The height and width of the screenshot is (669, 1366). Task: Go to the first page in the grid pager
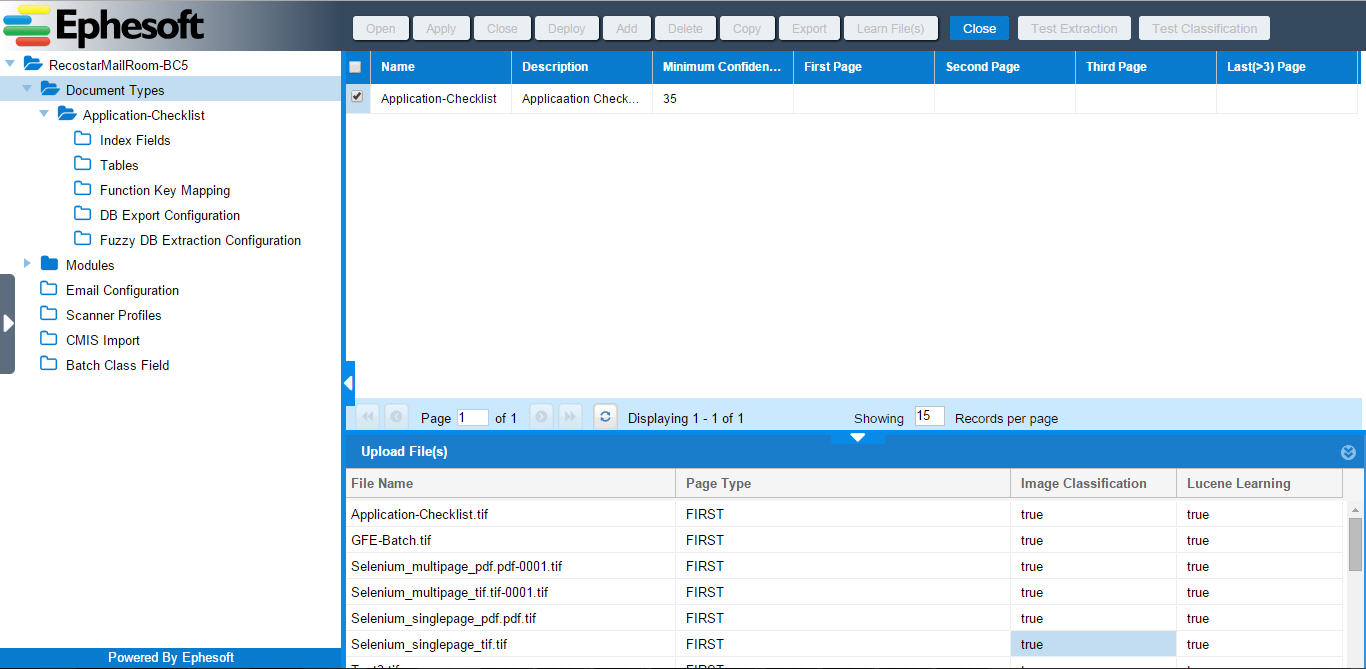[x=367, y=417]
